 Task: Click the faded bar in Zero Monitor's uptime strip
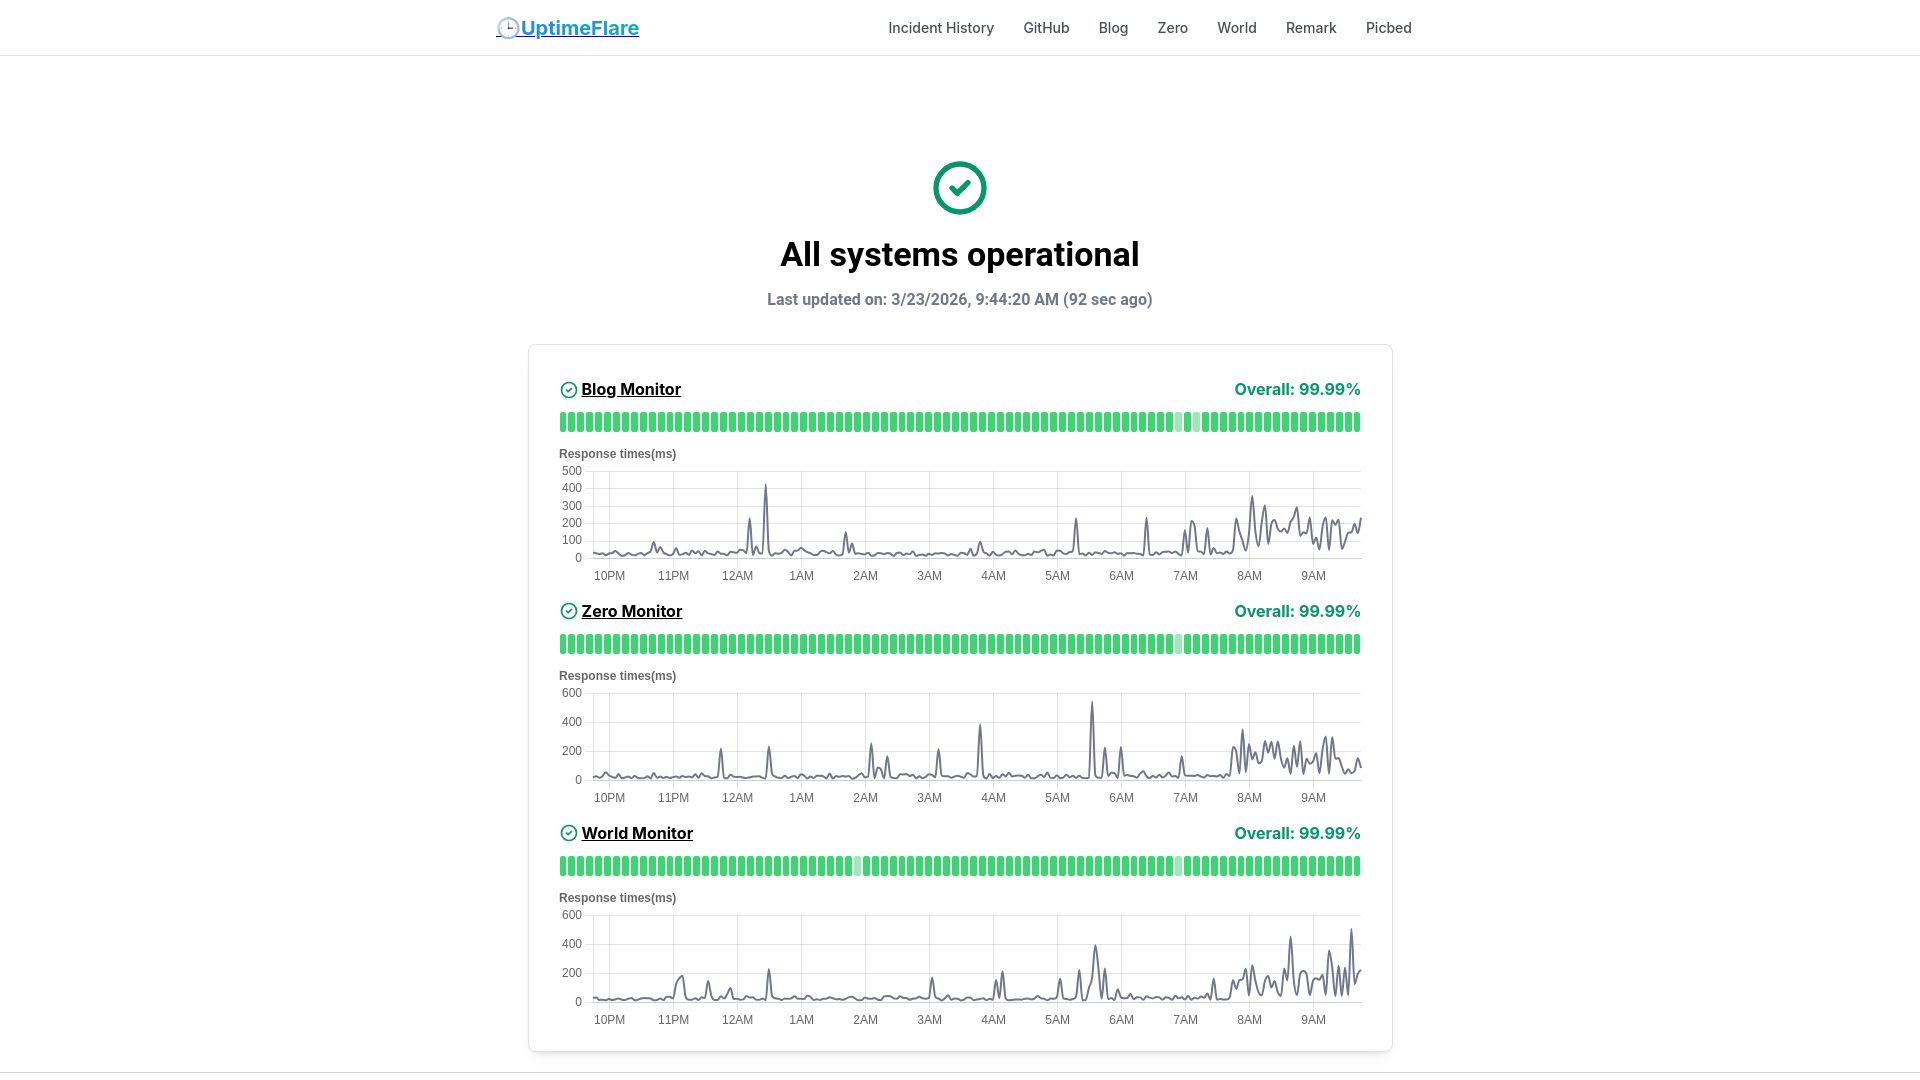coord(1178,644)
